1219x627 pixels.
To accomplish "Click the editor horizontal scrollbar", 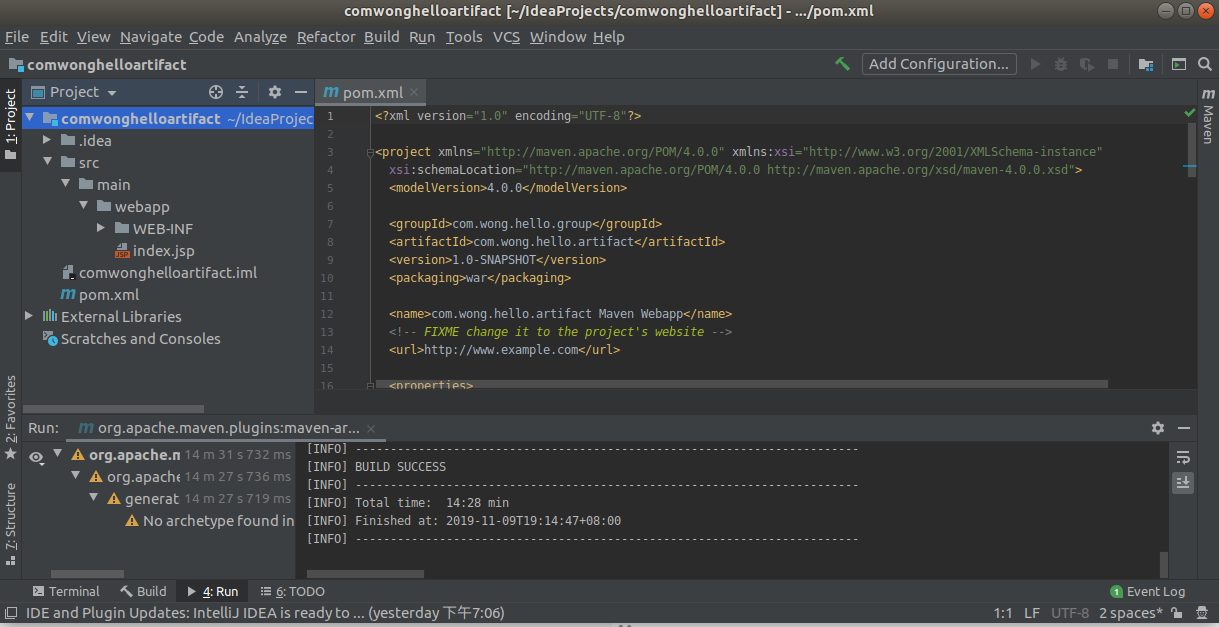I will (741, 384).
